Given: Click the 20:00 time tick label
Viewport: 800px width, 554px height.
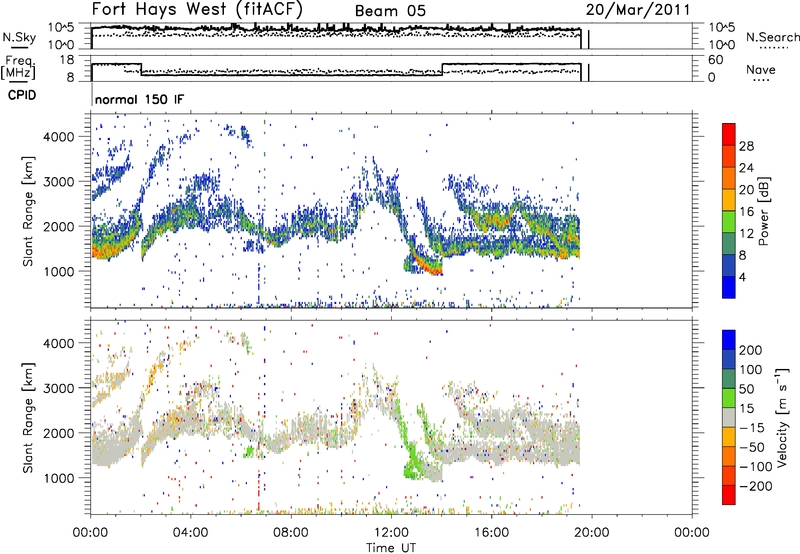Looking at the screenshot, I should [591, 533].
